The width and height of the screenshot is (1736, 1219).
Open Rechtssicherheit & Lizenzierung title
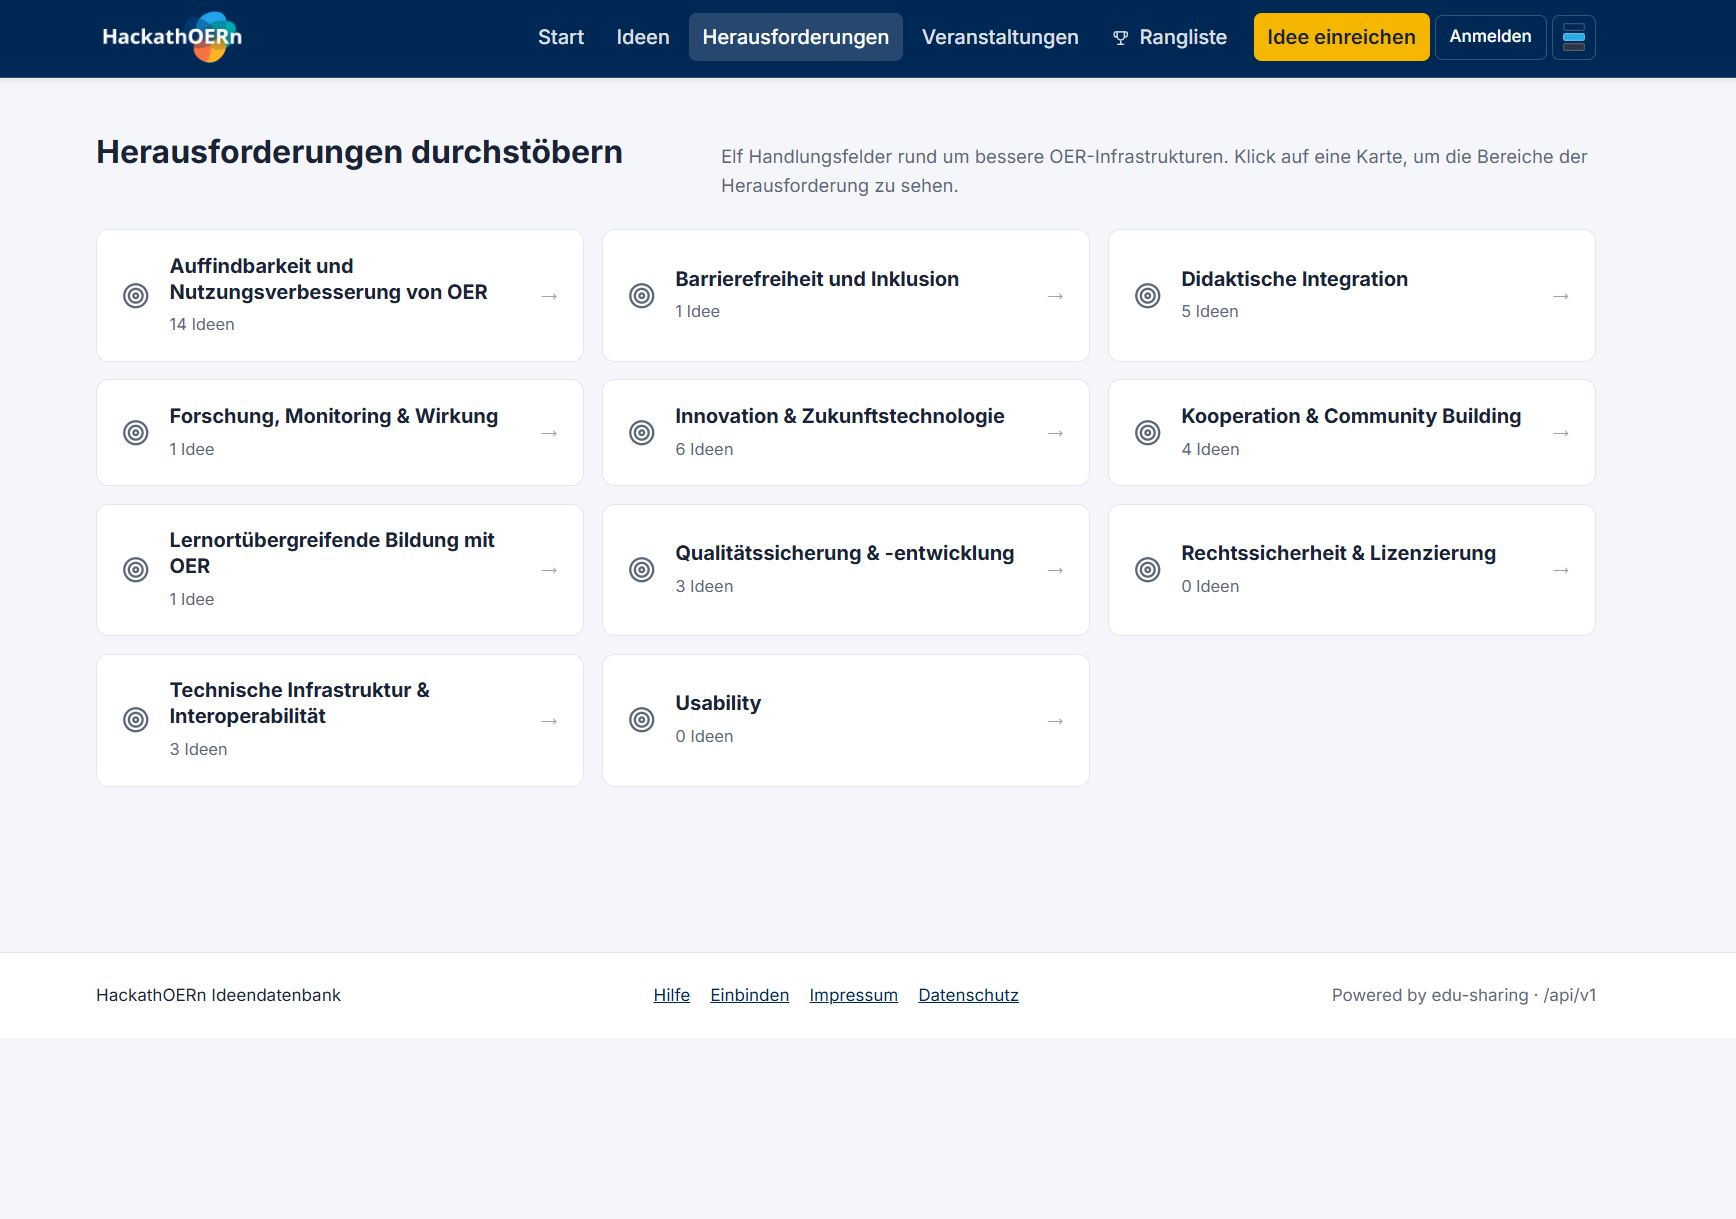tap(1339, 553)
